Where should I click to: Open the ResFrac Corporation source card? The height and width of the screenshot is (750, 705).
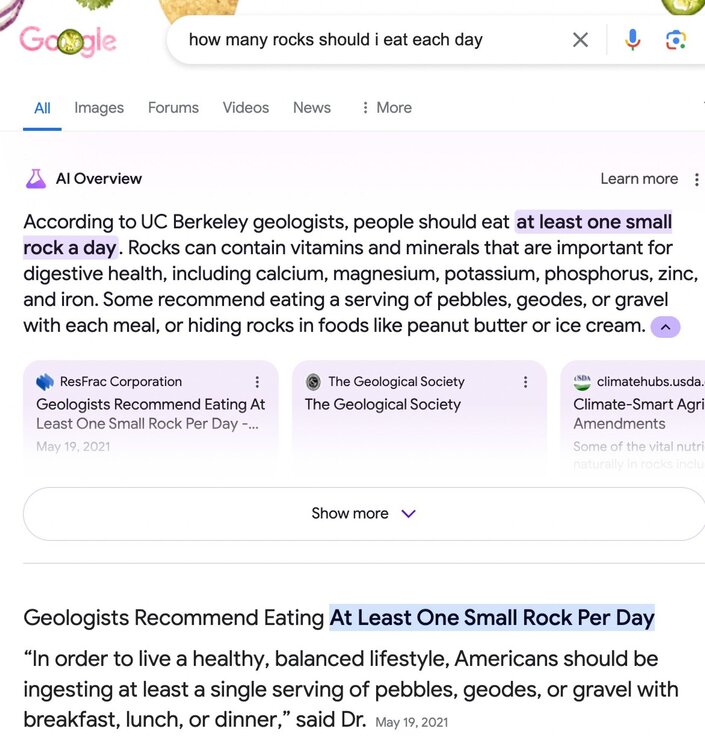click(151, 415)
